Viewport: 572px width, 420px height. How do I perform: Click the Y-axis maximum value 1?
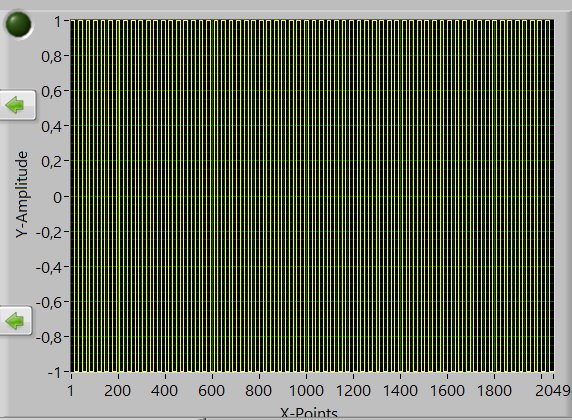(x=58, y=22)
